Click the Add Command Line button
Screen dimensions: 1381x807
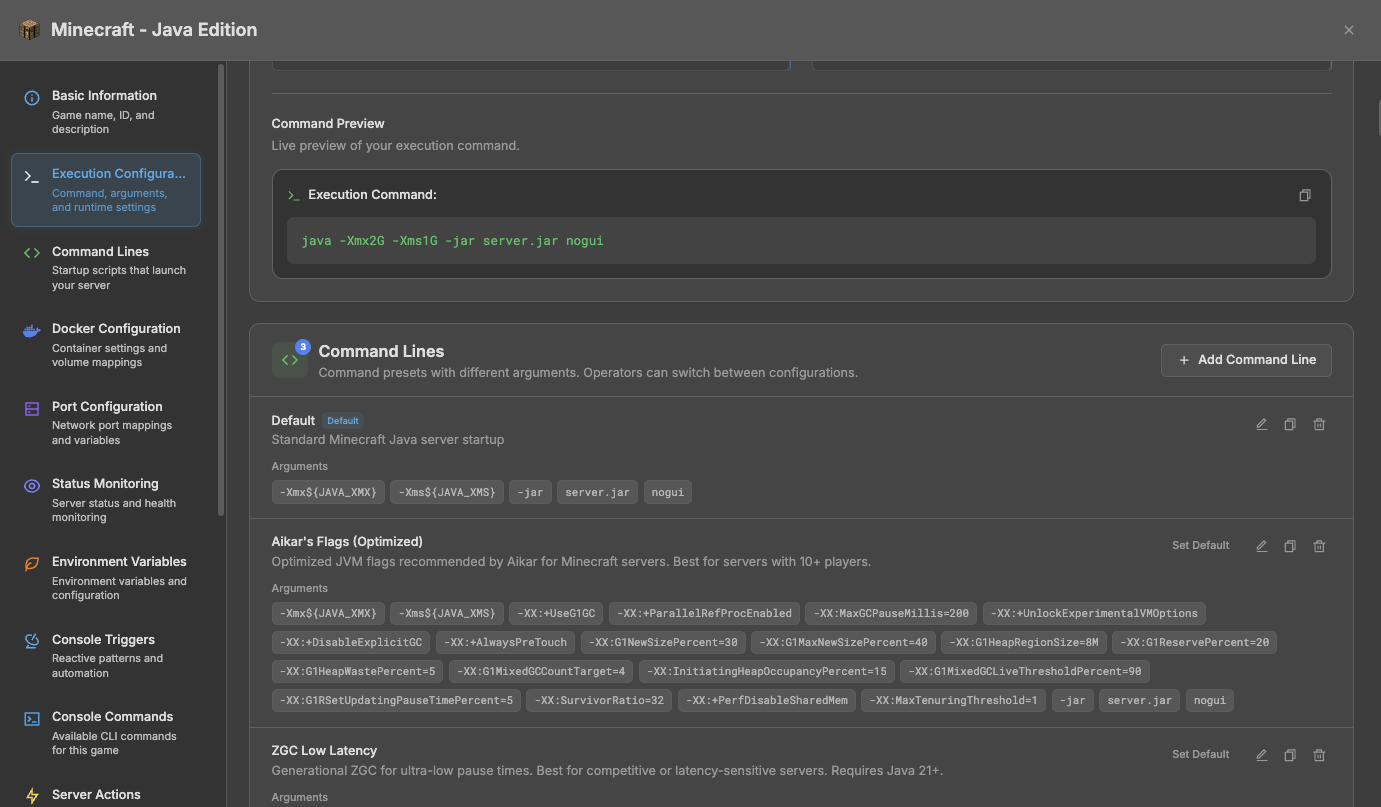[x=1246, y=360]
